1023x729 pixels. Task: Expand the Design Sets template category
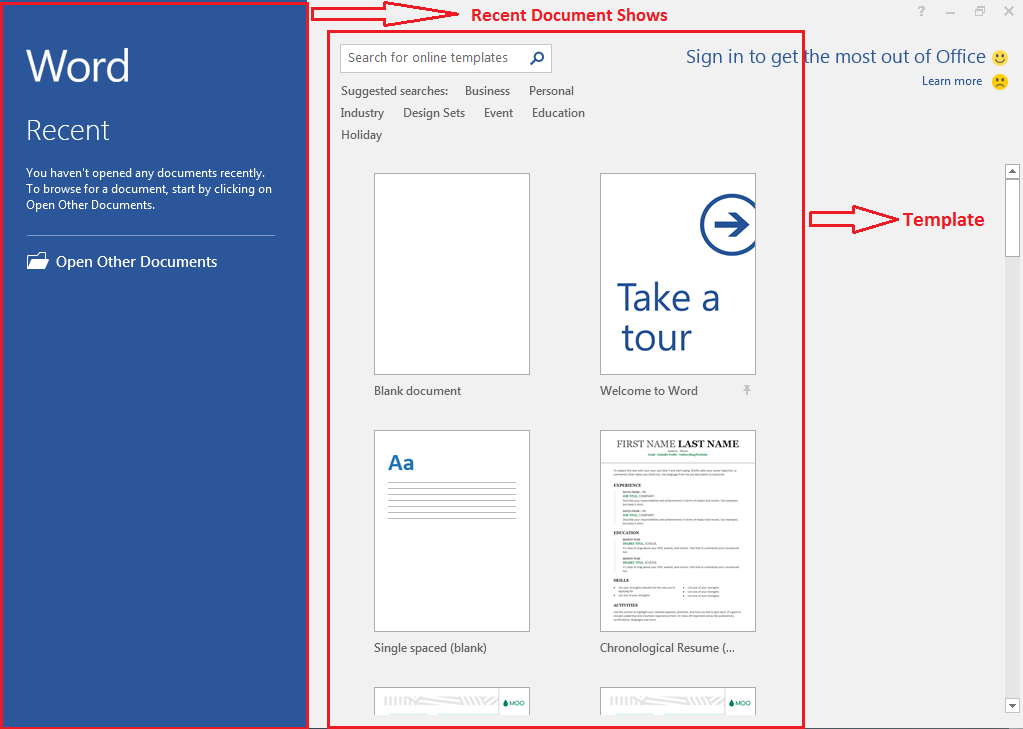pos(433,112)
